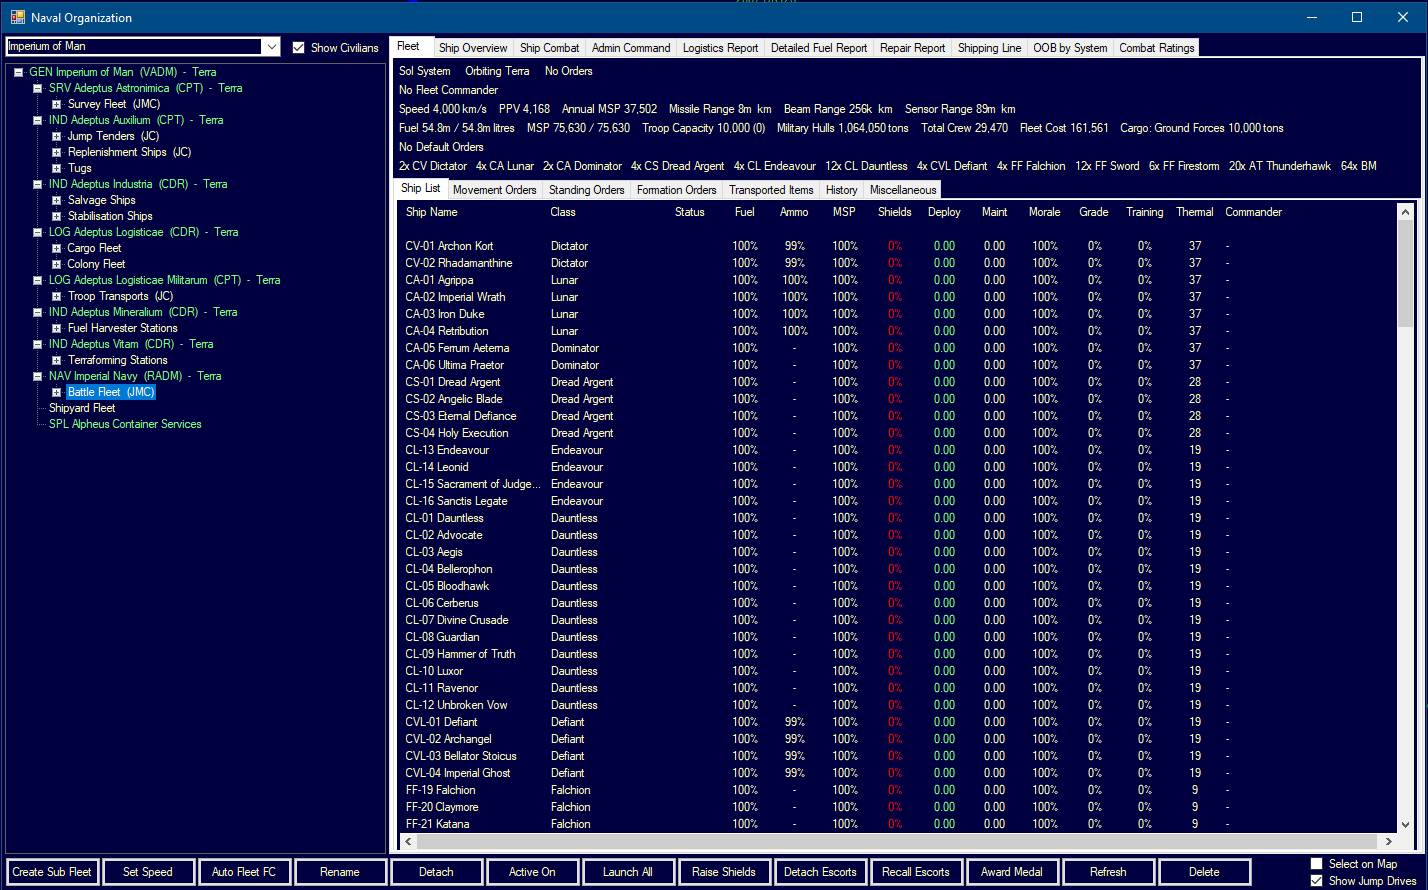Open the Imperium of Man race dropdown
The height and width of the screenshot is (890, 1428).
point(271,47)
